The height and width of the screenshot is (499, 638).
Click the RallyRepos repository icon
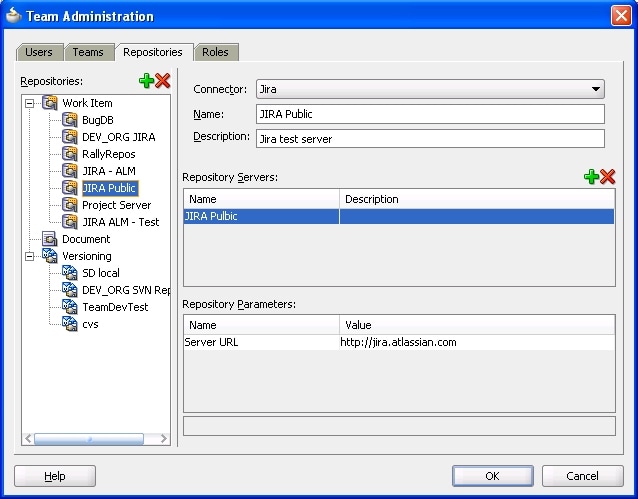click(70, 154)
